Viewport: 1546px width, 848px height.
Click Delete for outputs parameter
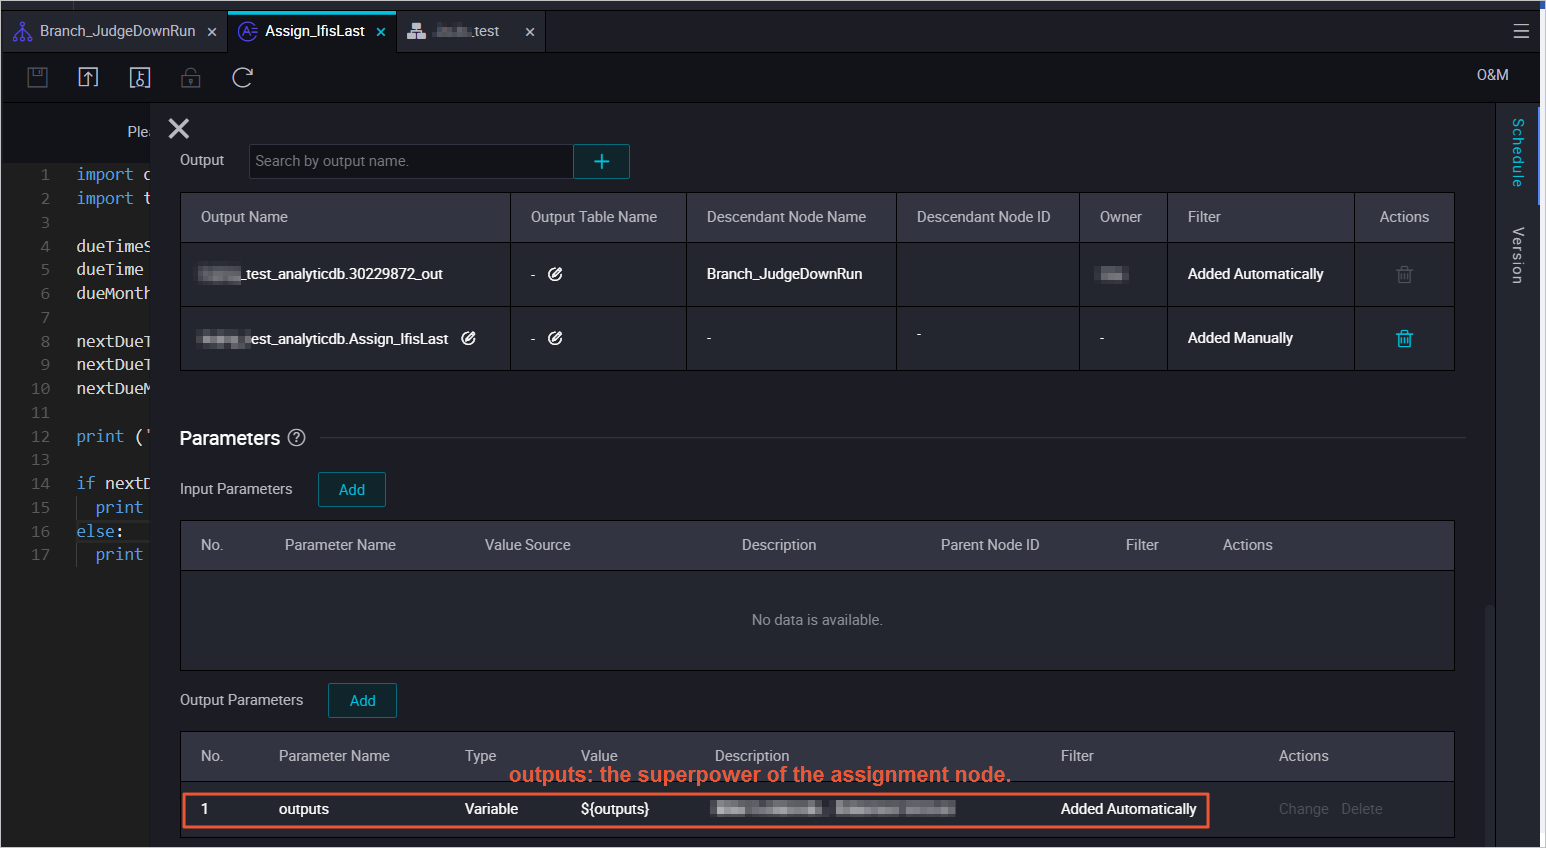(1361, 809)
